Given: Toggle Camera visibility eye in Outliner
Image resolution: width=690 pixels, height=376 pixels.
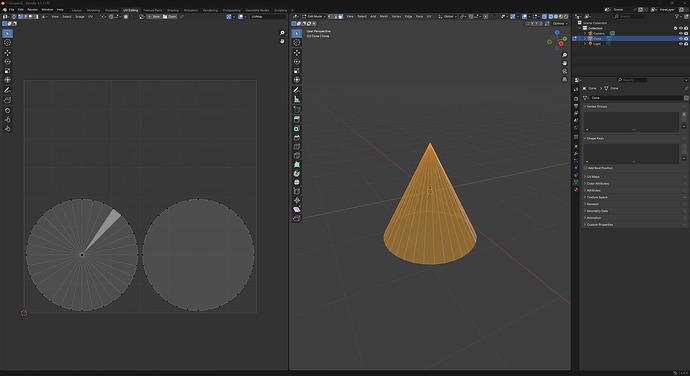Looking at the screenshot, I should click(x=681, y=33).
